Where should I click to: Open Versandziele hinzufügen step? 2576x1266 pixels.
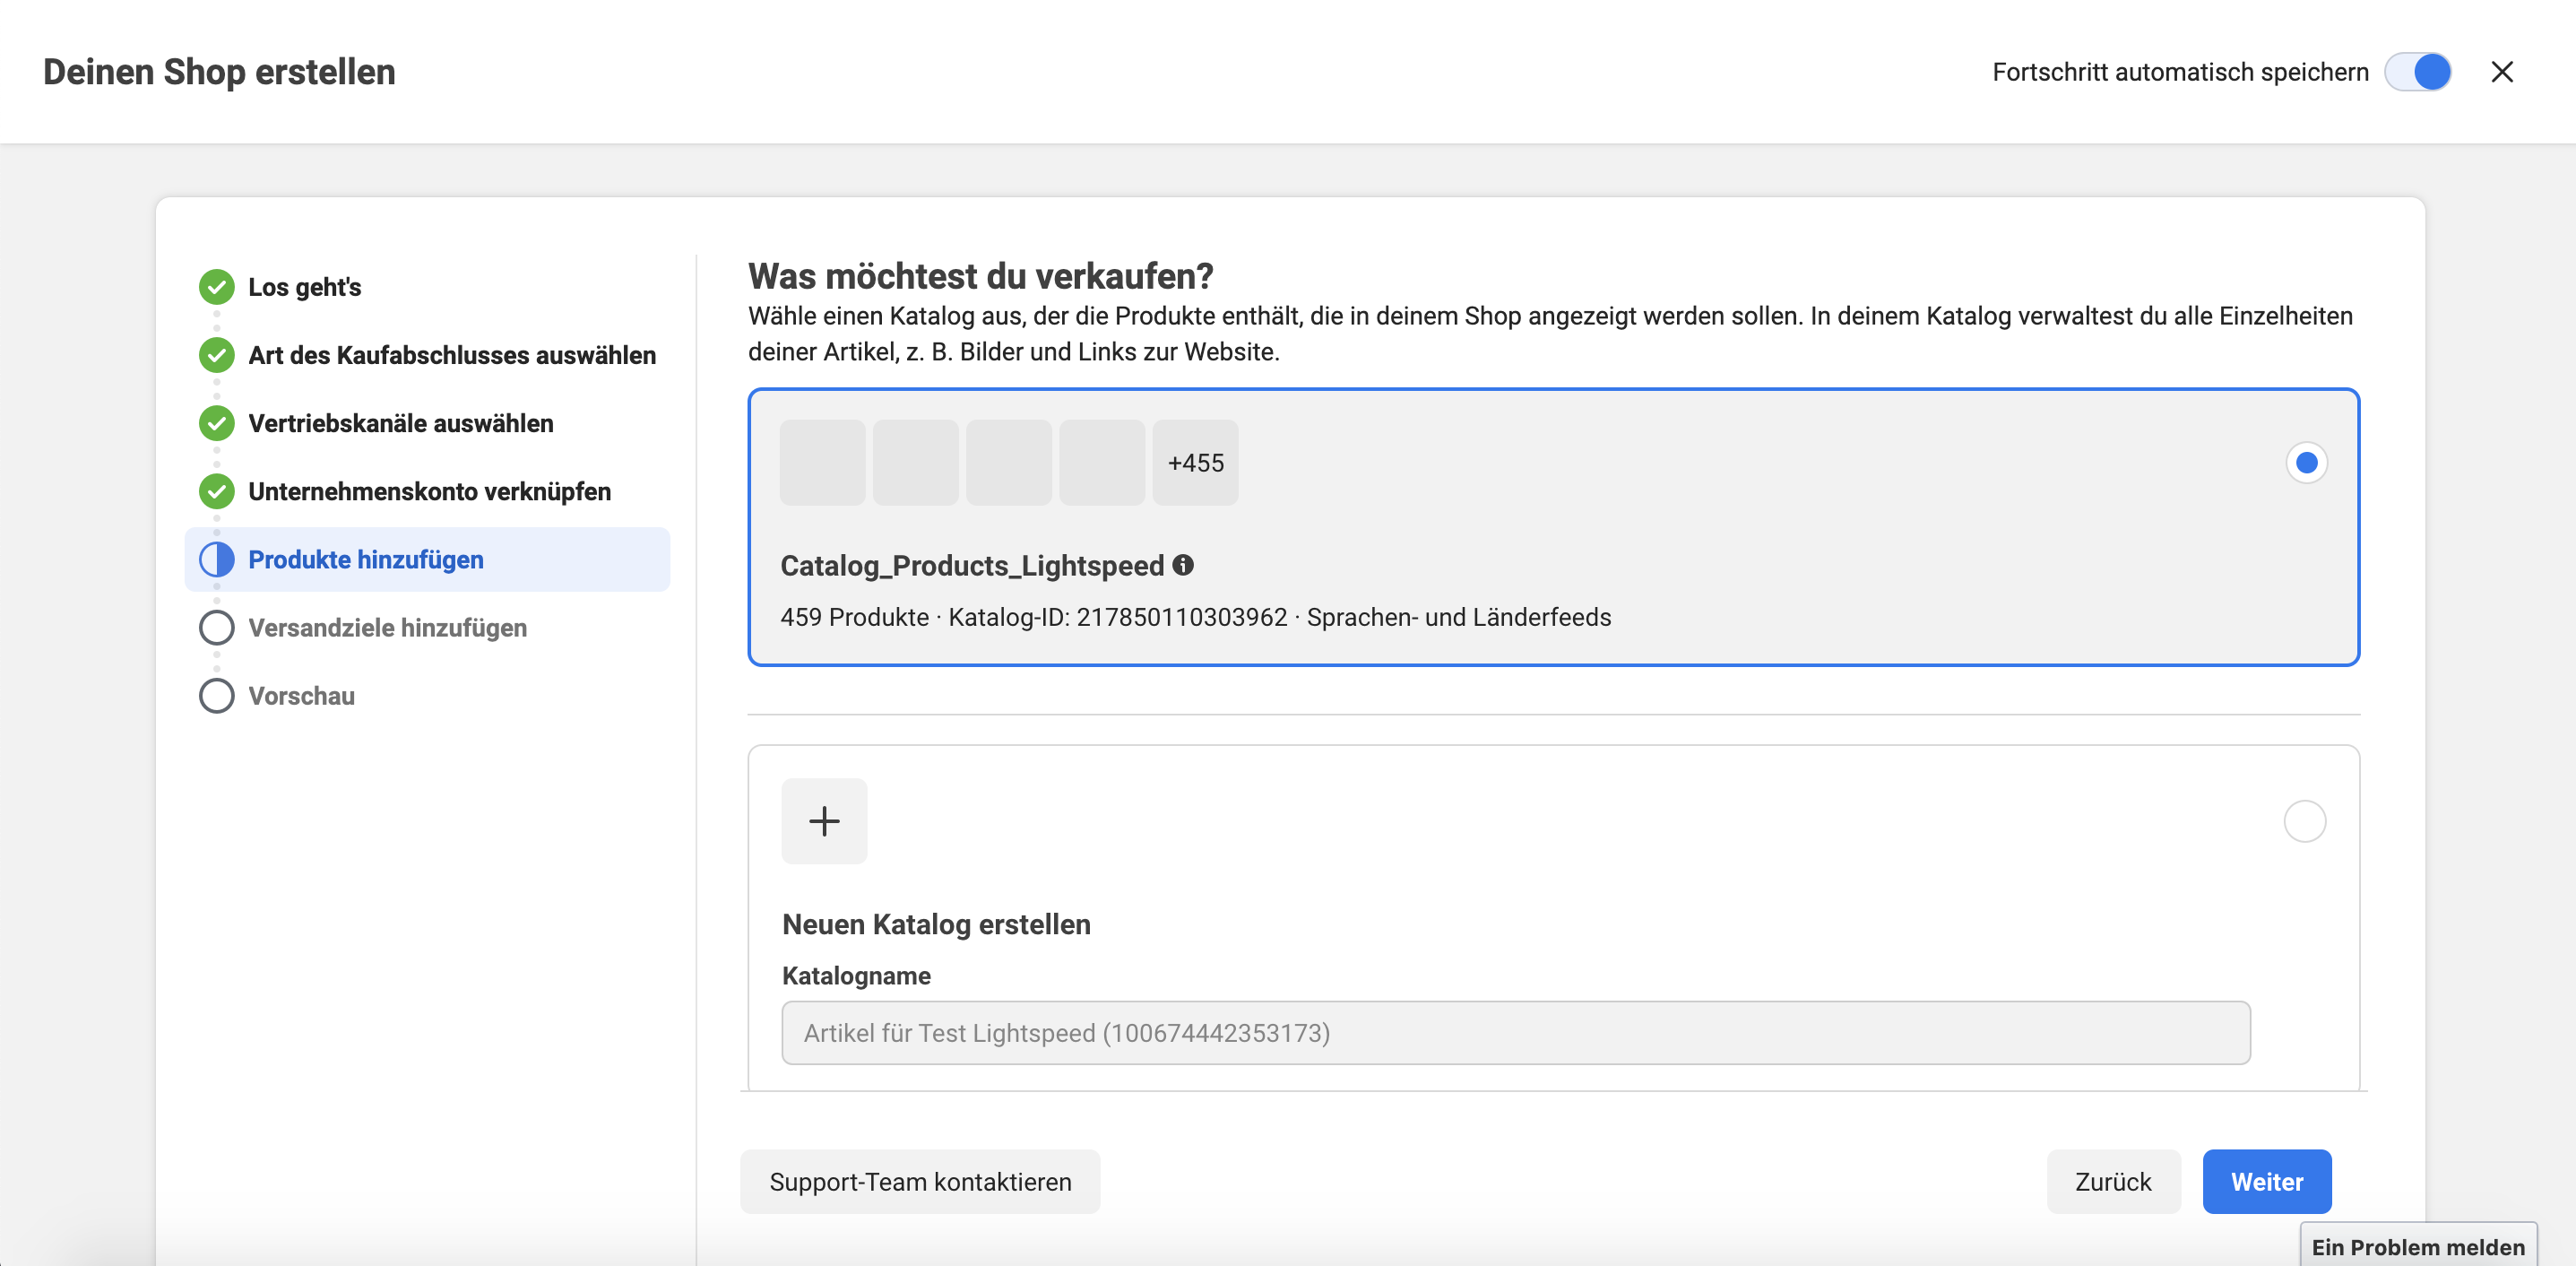(387, 627)
